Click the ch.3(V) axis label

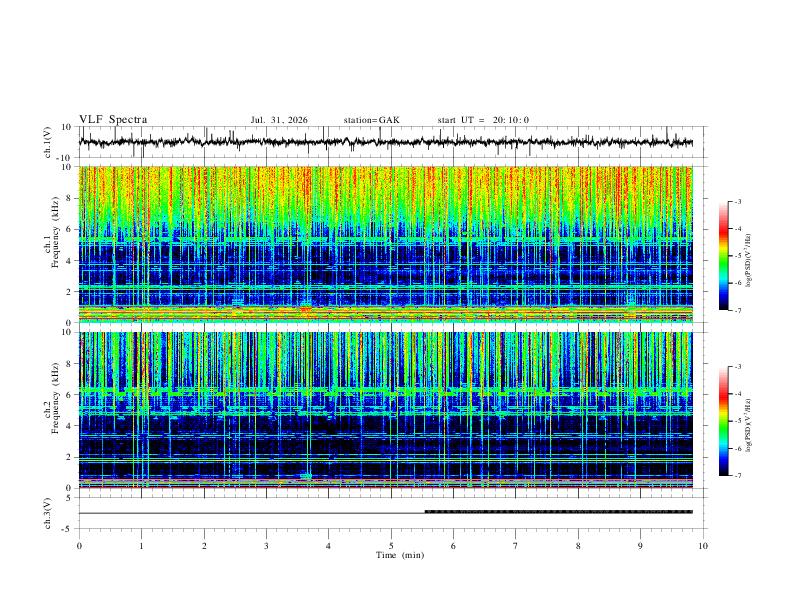click(x=48, y=513)
